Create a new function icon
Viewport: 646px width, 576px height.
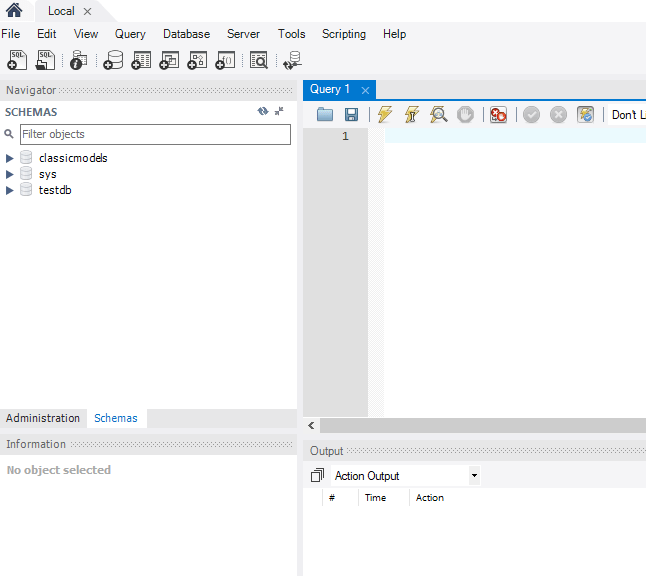pos(225,61)
